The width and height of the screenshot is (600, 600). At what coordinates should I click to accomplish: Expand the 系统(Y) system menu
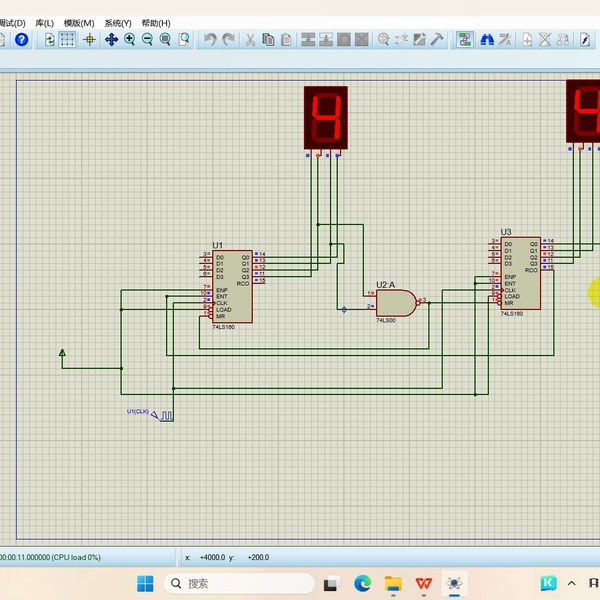pyautogui.click(x=118, y=22)
